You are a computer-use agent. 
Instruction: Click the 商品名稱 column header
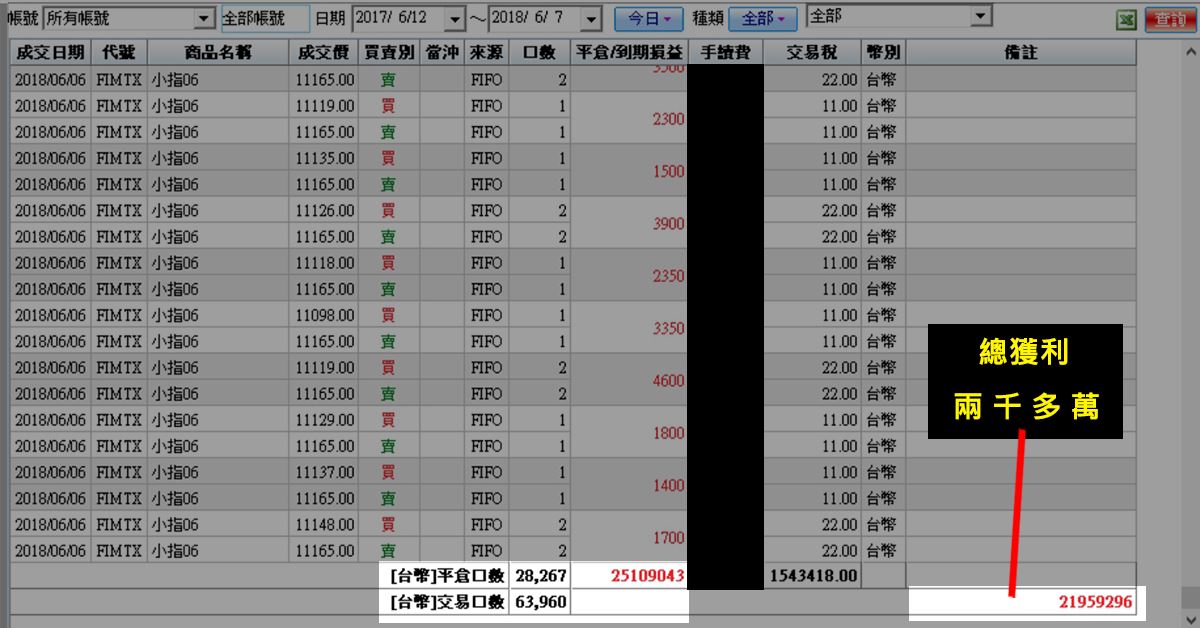[x=217, y=53]
